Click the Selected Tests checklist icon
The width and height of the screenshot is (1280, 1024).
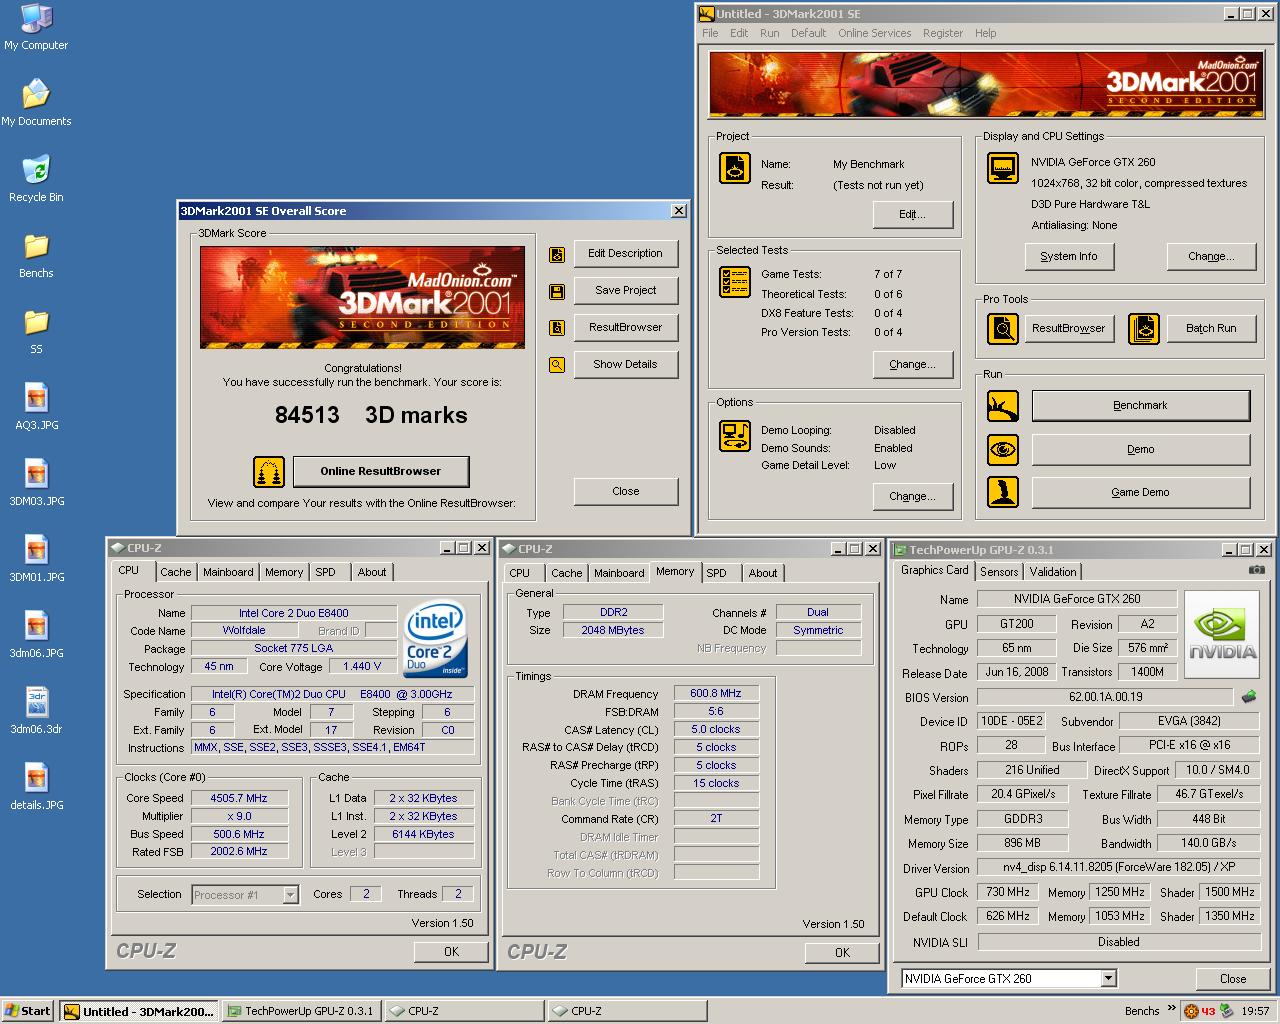[x=735, y=282]
